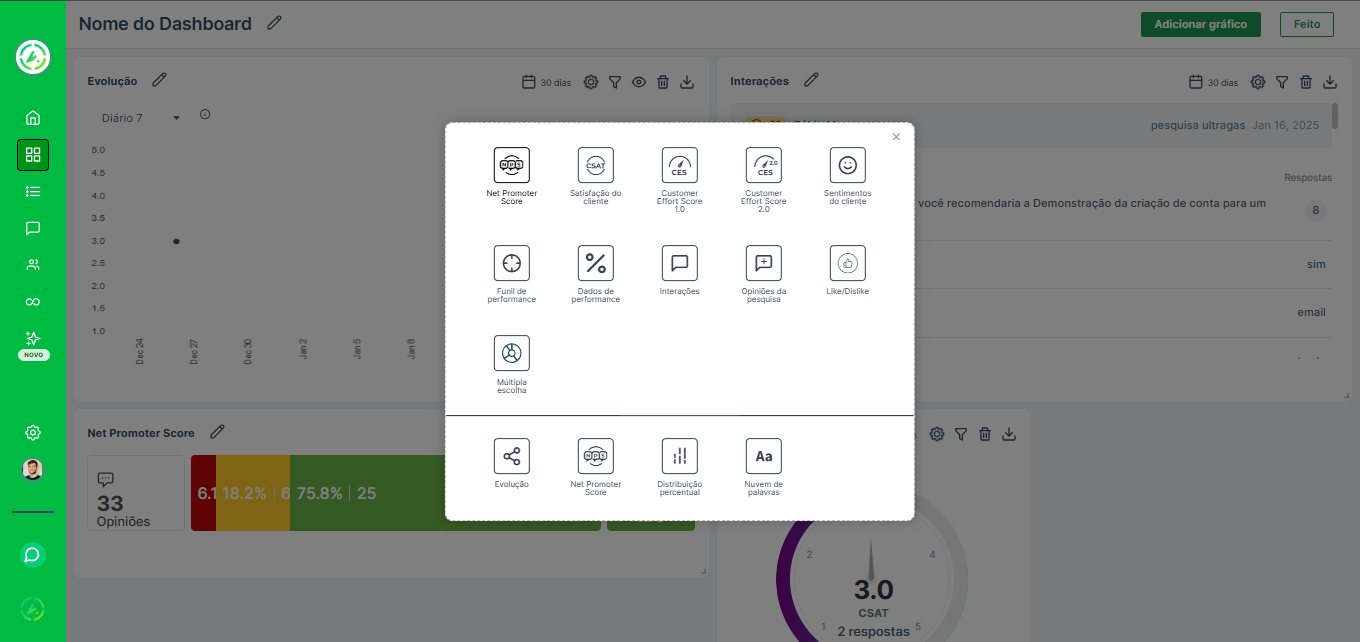Select Dados de performance percent option
Screen dimensions: 1360x642
tap(596, 274)
